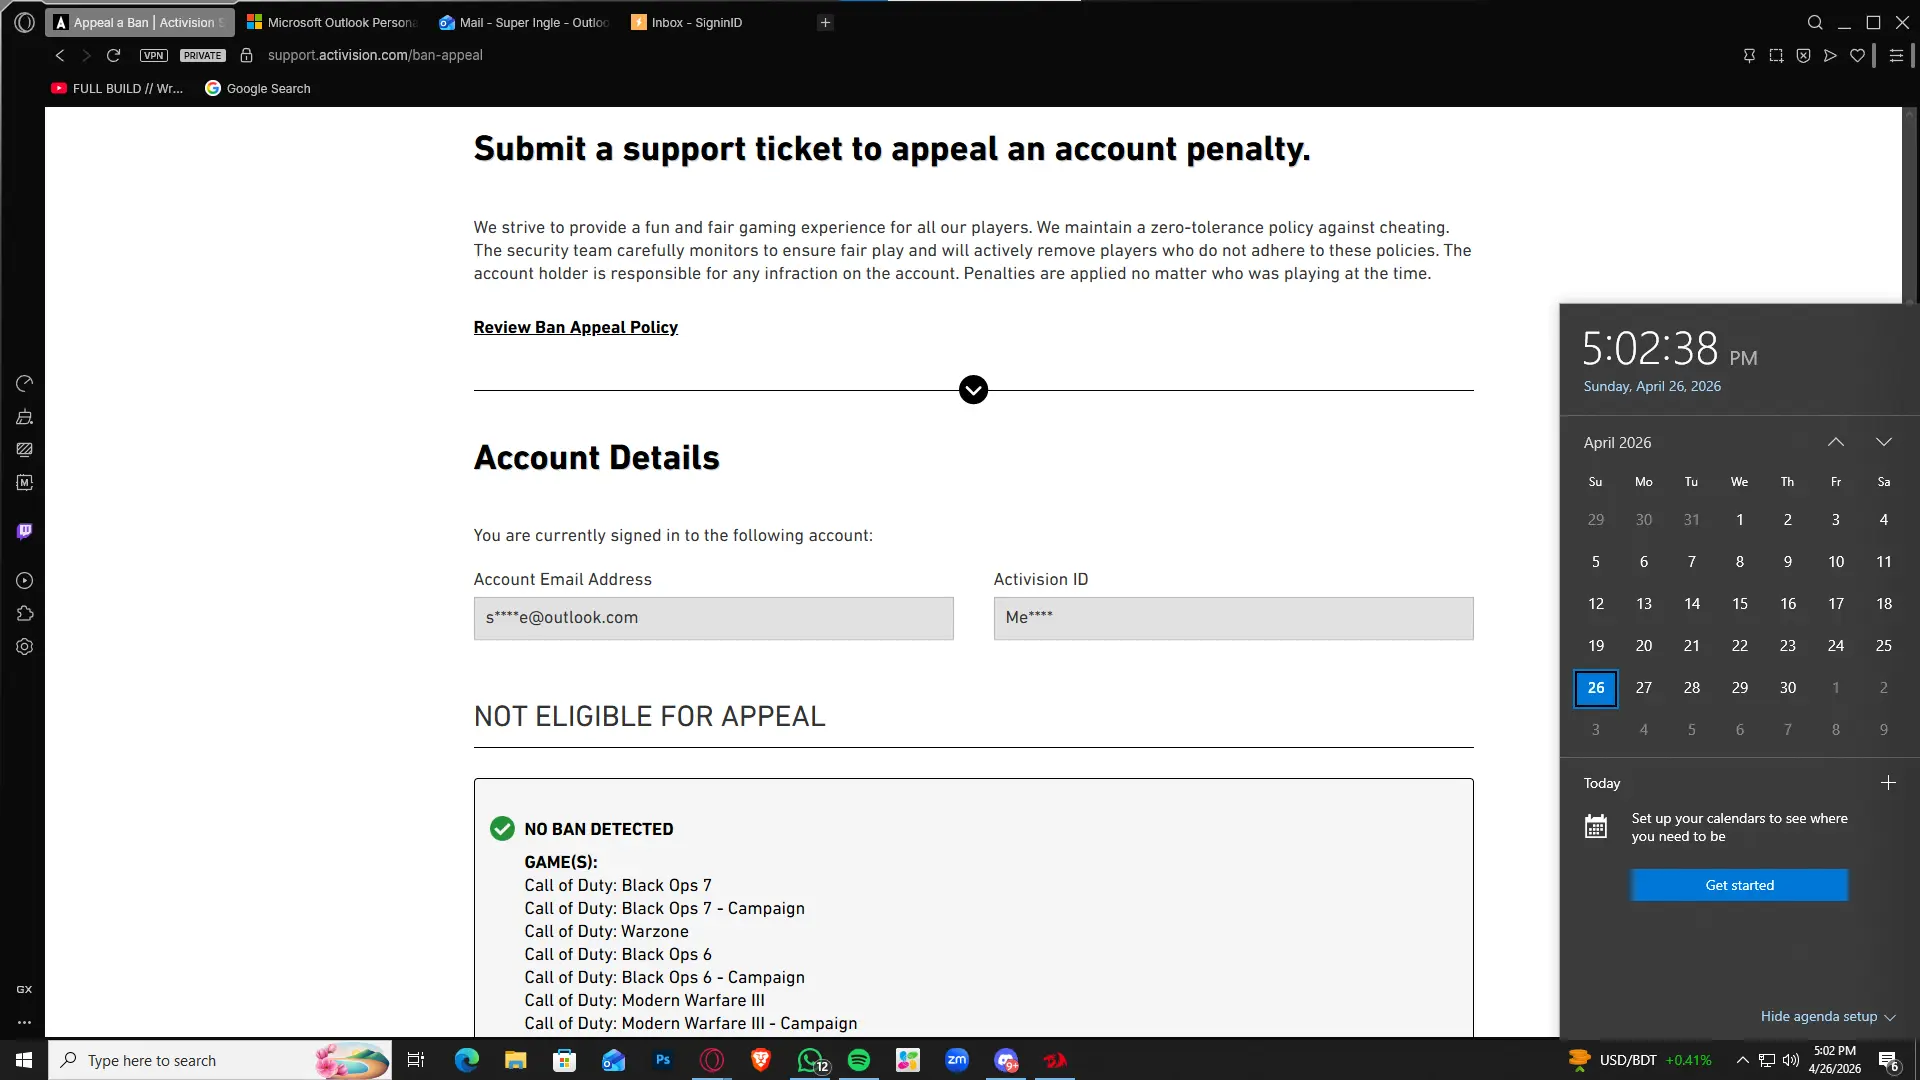Take a snapshot with the capture icon

coord(1776,56)
